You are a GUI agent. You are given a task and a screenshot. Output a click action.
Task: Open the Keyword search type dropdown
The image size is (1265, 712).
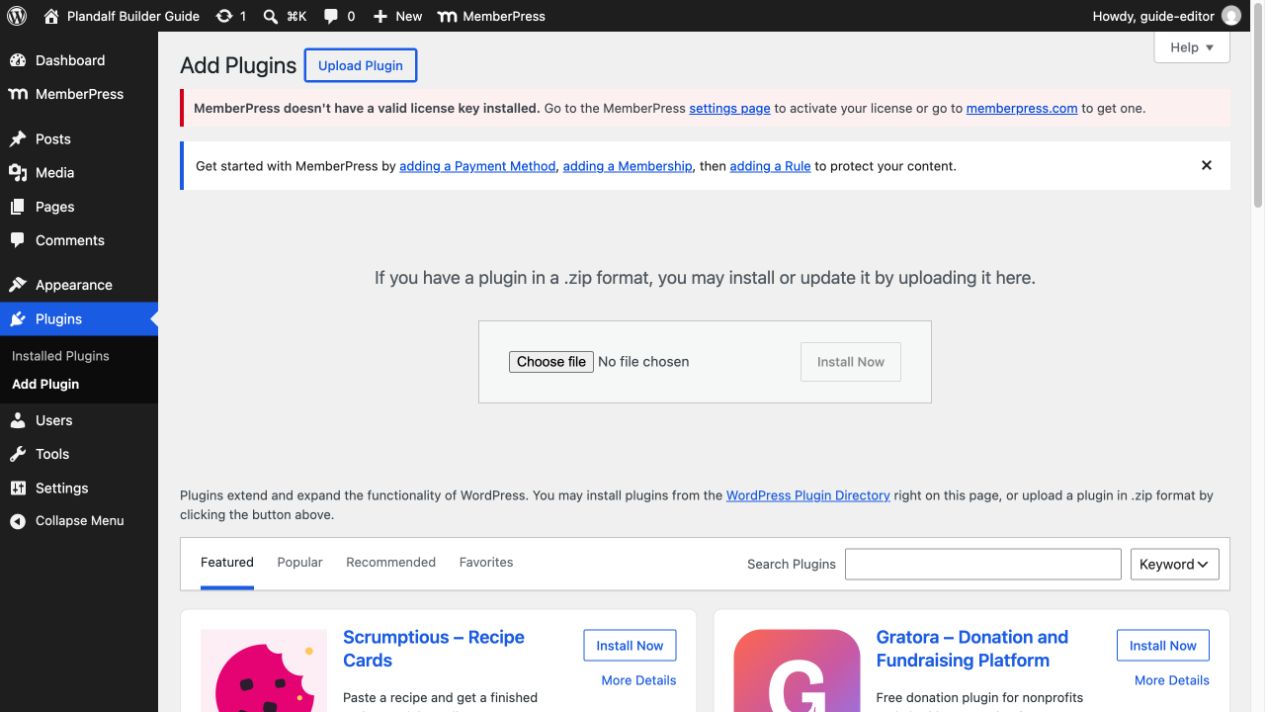click(x=1175, y=564)
